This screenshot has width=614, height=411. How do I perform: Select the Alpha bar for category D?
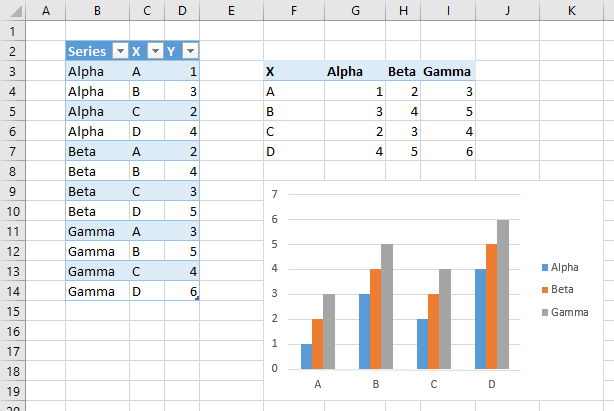(480, 319)
